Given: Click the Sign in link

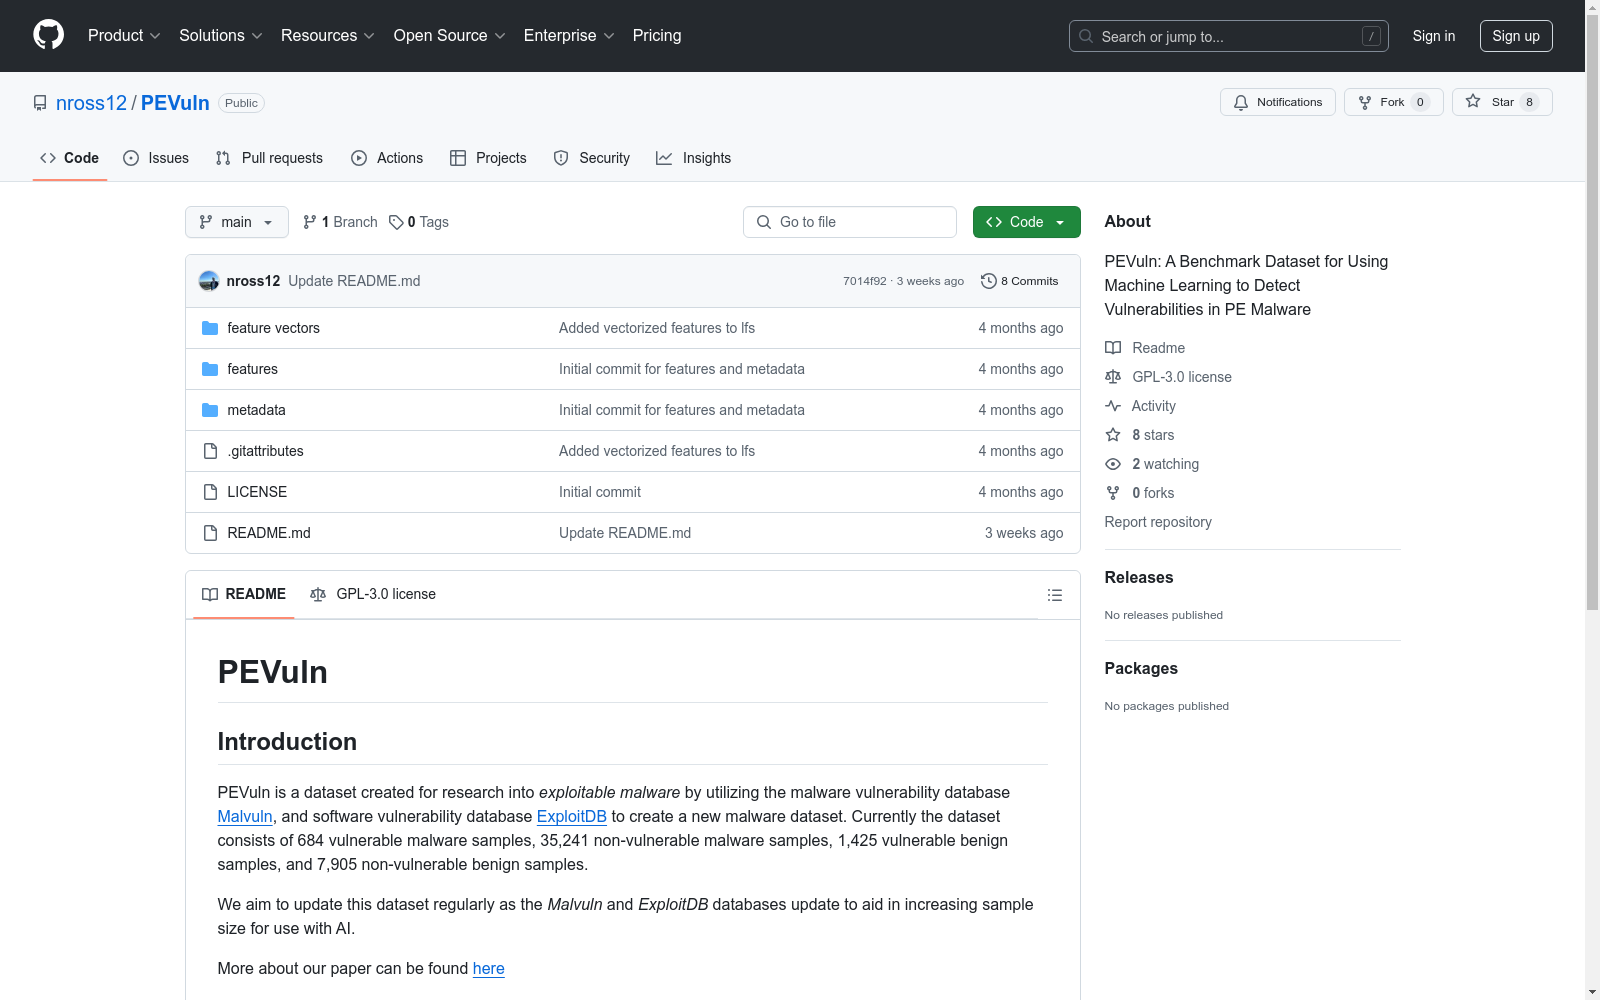Looking at the screenshot, I should point(1434,36).
